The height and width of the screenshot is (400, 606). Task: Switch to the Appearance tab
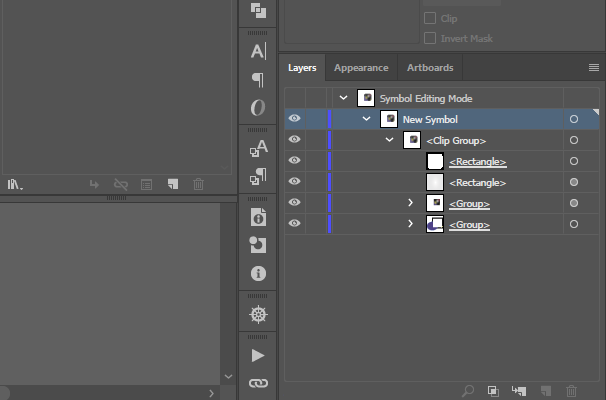click(x=361, y=68)
